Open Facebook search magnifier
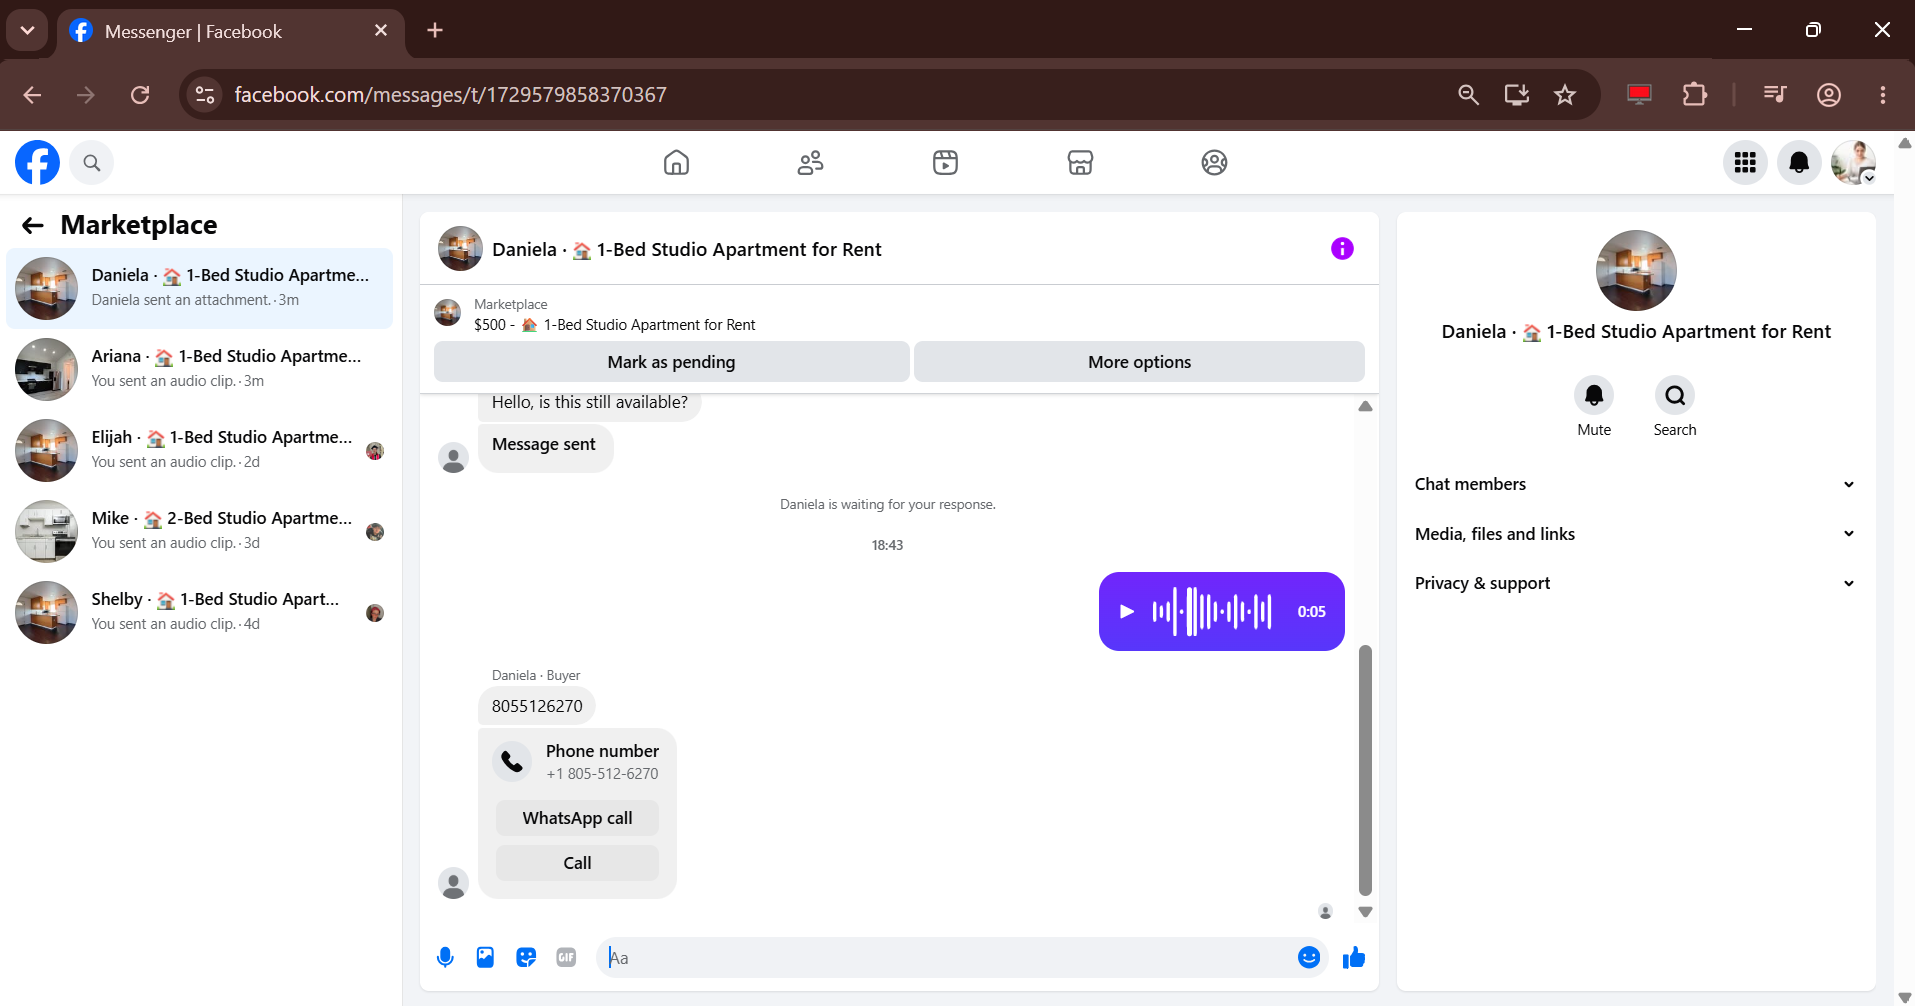The width and height of the screenshot is (1915, 1006). (x=92, y=163)
